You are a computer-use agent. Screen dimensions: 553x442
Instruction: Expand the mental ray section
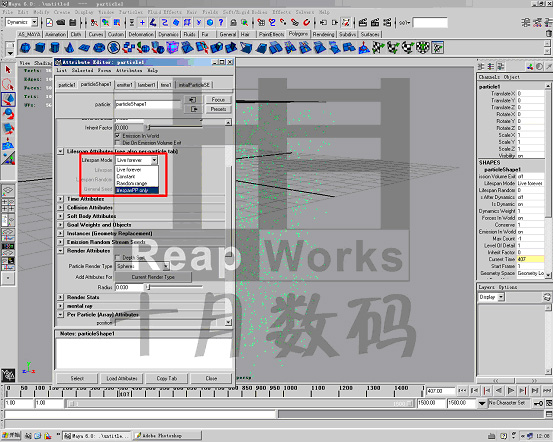pos(60,306)
